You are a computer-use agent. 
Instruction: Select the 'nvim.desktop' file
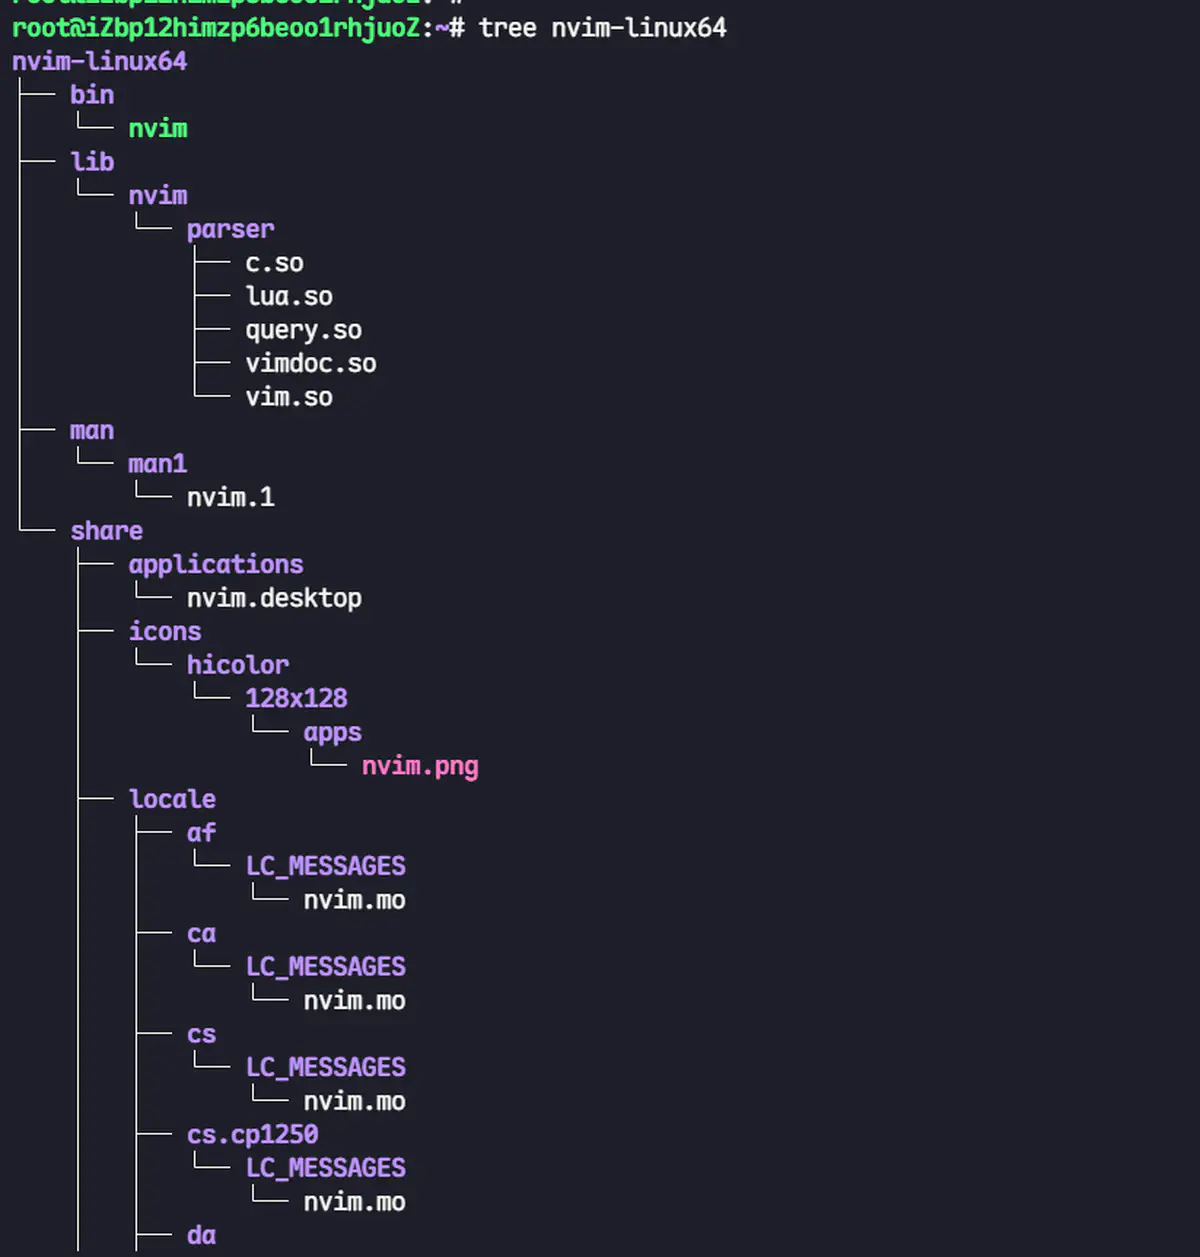[x=274, y=599]
